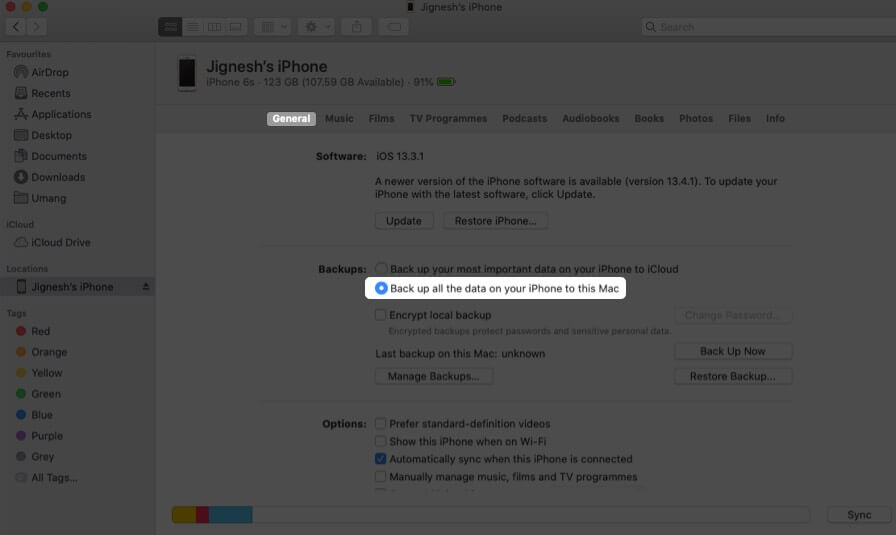
Task: Go forward with the forward arrow
Action: point(36,27)
